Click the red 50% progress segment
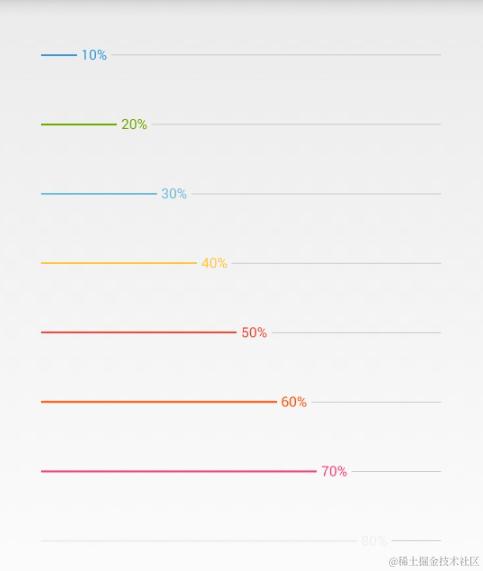The width and height of the screenshot is (483, 571). [x=139, y=332]
